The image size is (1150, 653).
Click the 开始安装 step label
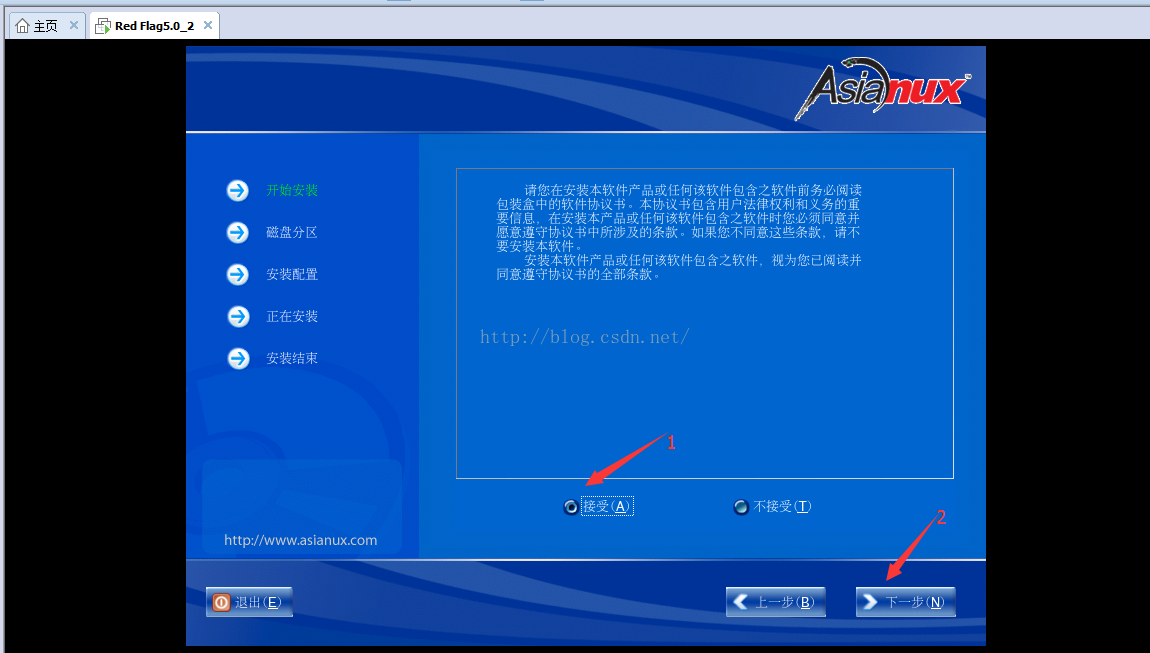tap(292, 191)
